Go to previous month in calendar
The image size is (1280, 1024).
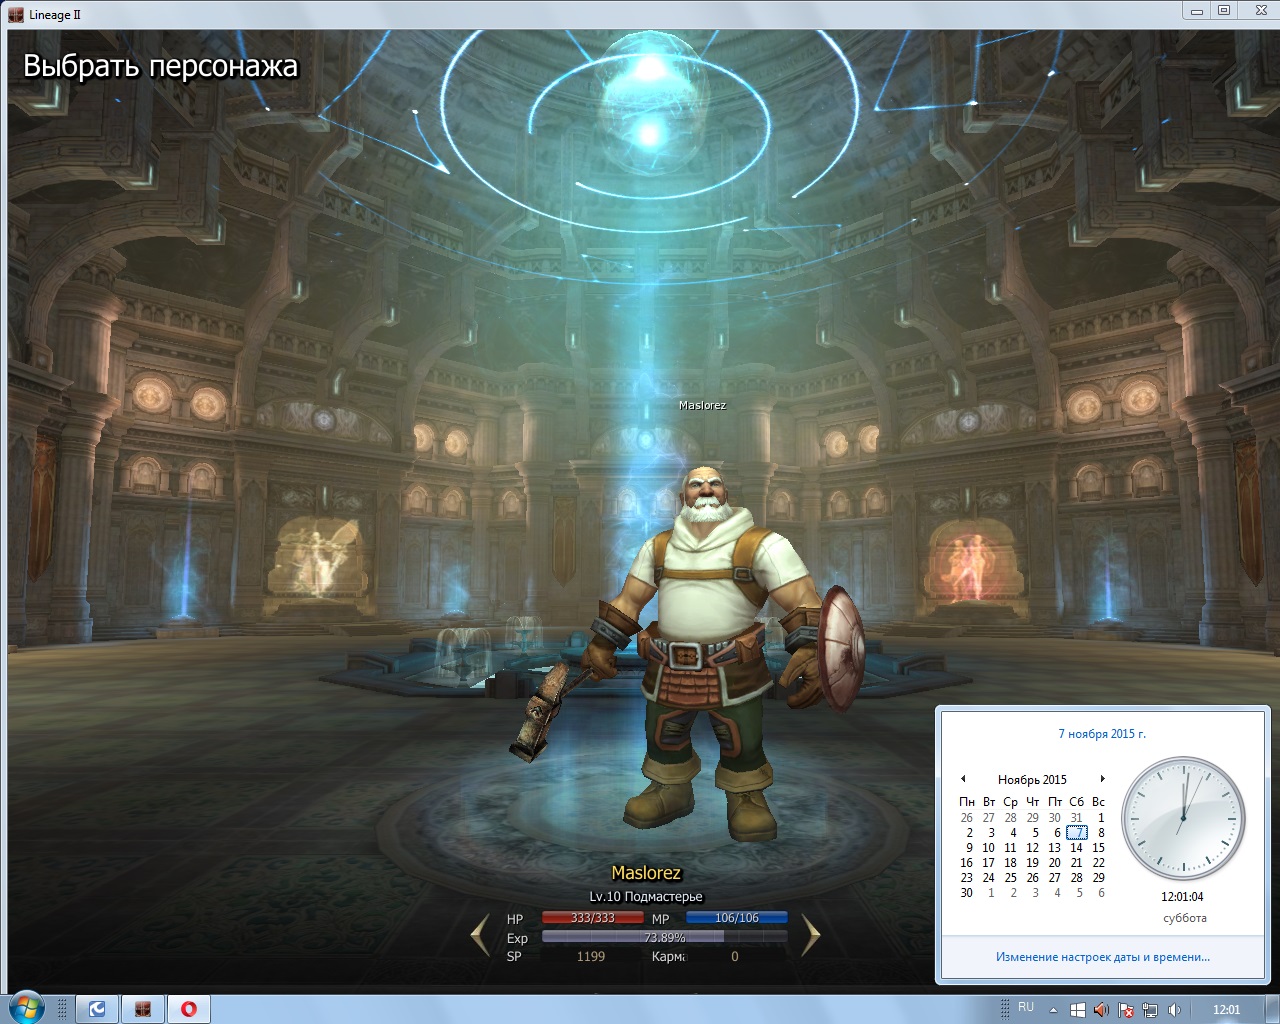click(x=963, y=779)
